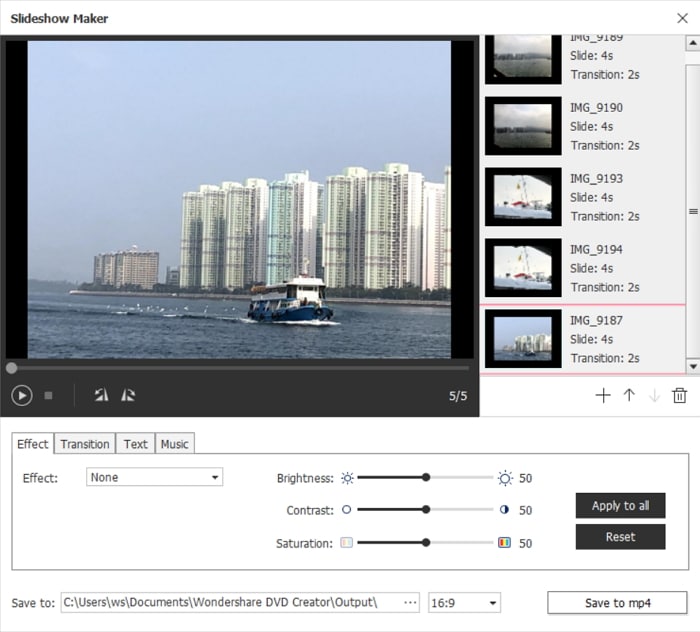
Task: Add a new photo with plus icon
Action: 603,395
